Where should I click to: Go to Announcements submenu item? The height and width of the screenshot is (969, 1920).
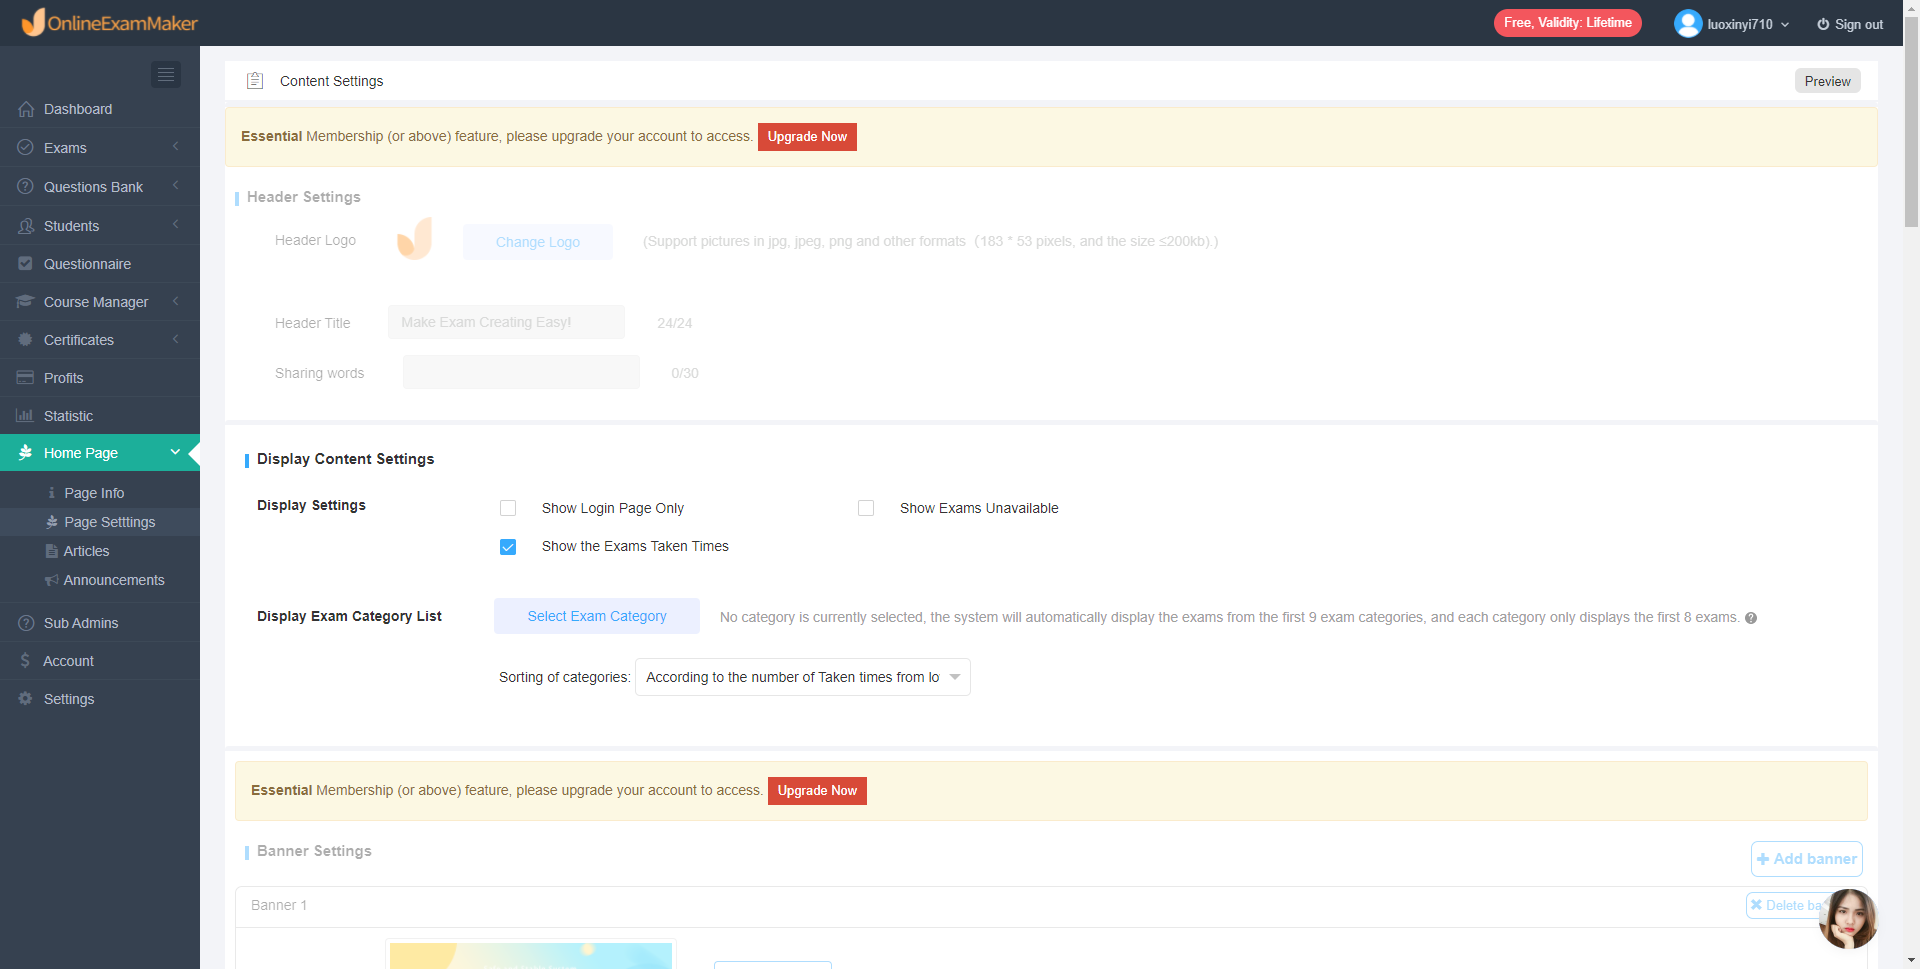114,580
